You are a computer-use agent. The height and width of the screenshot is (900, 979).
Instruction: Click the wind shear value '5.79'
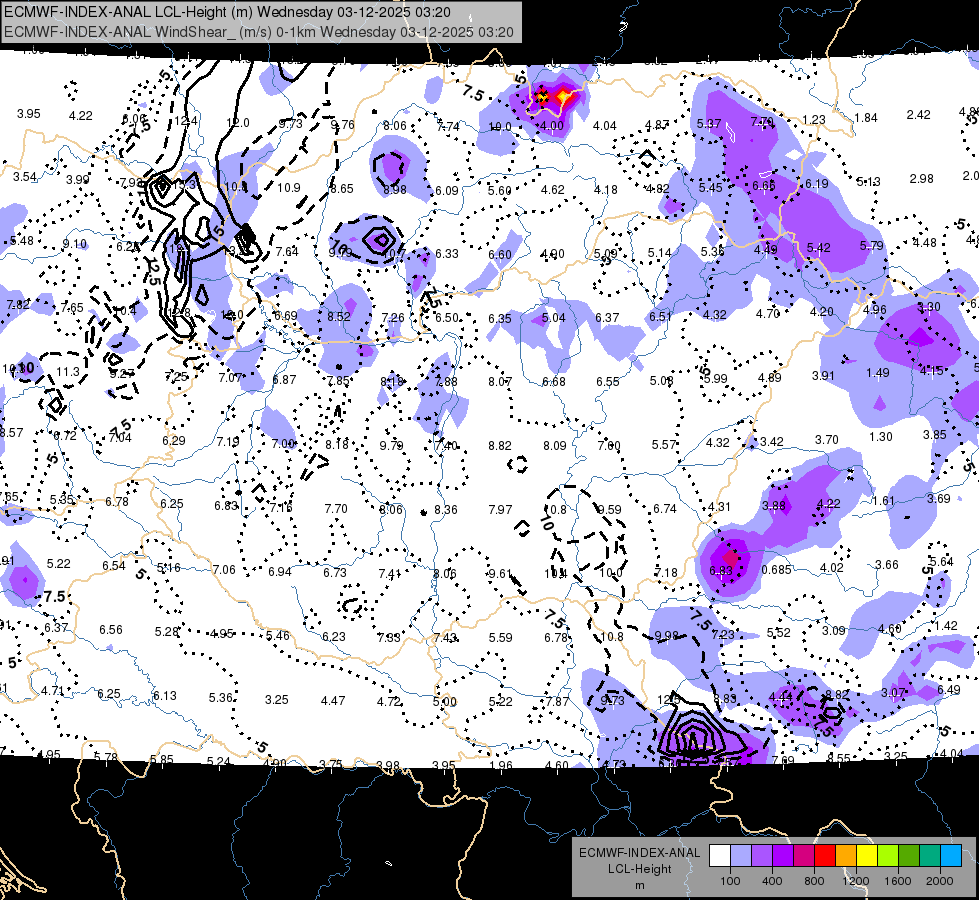pyautogui.click(x=872, y=245)
